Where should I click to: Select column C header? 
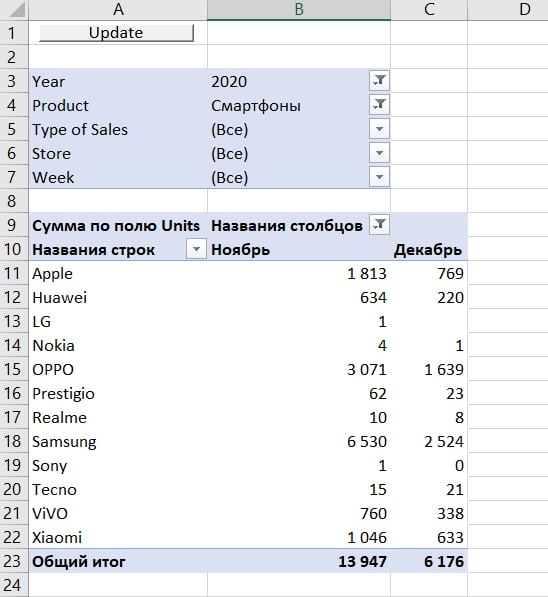[429, 10]
